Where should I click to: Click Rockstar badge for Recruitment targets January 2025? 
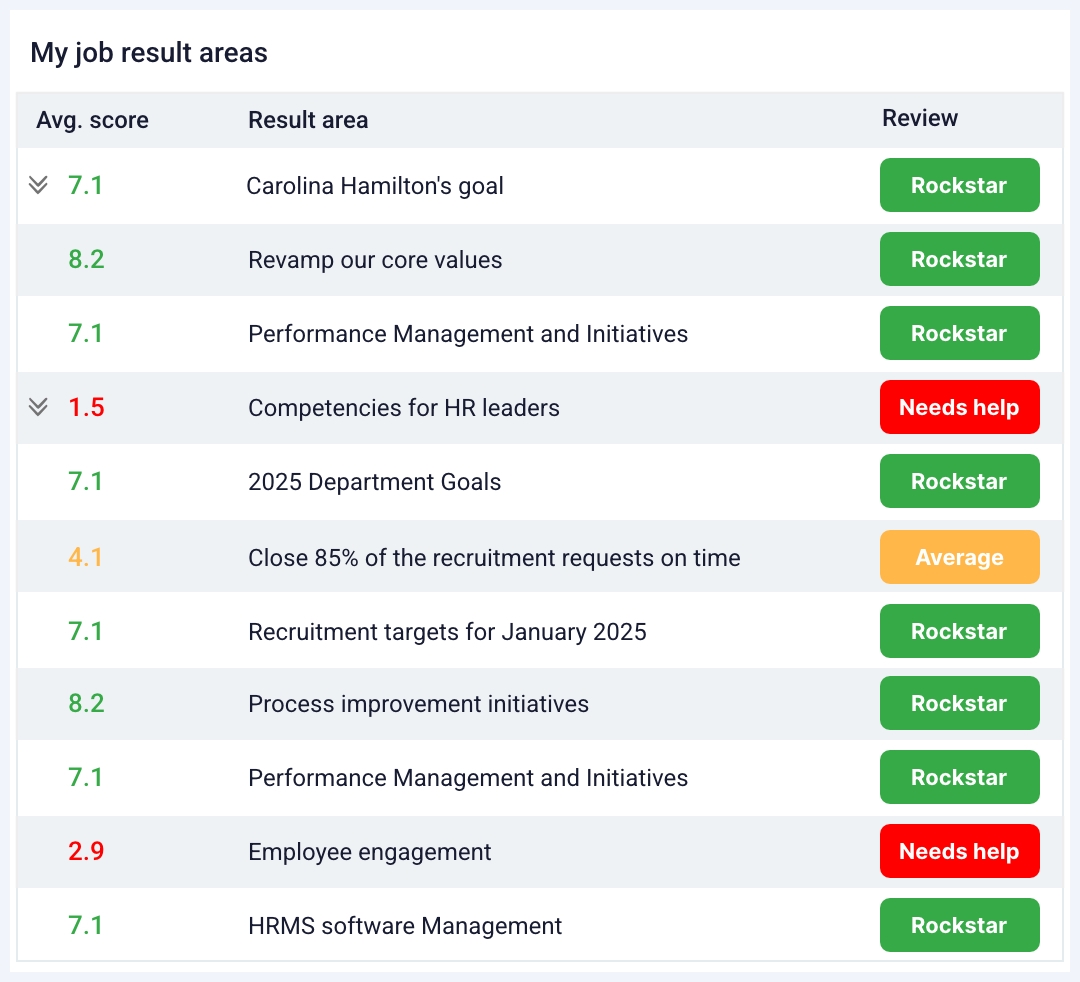[x=959, y=631]
